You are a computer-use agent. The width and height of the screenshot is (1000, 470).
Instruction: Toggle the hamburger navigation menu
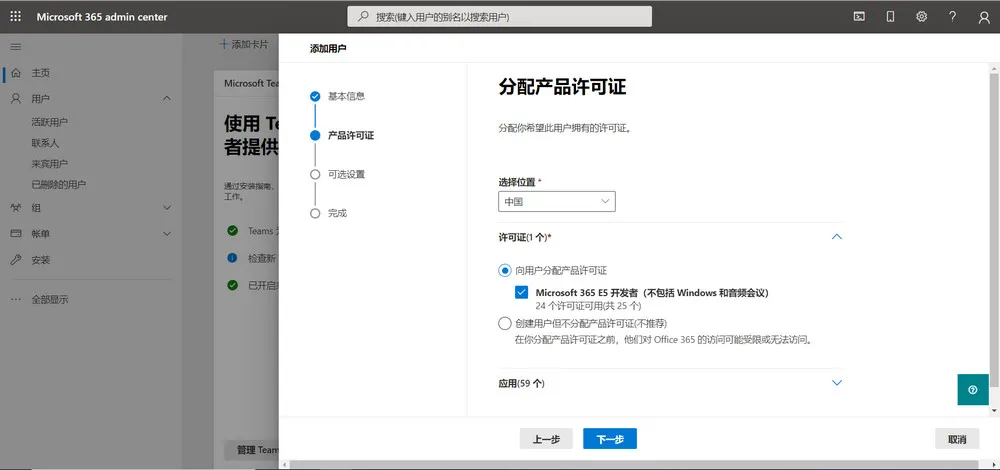[15, 47]
